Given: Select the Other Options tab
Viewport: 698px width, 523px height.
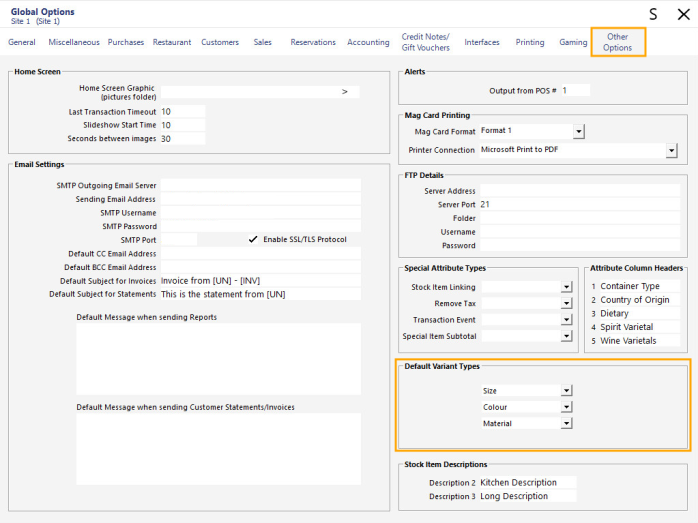Looking at the screenshot, I should [618, 42].
